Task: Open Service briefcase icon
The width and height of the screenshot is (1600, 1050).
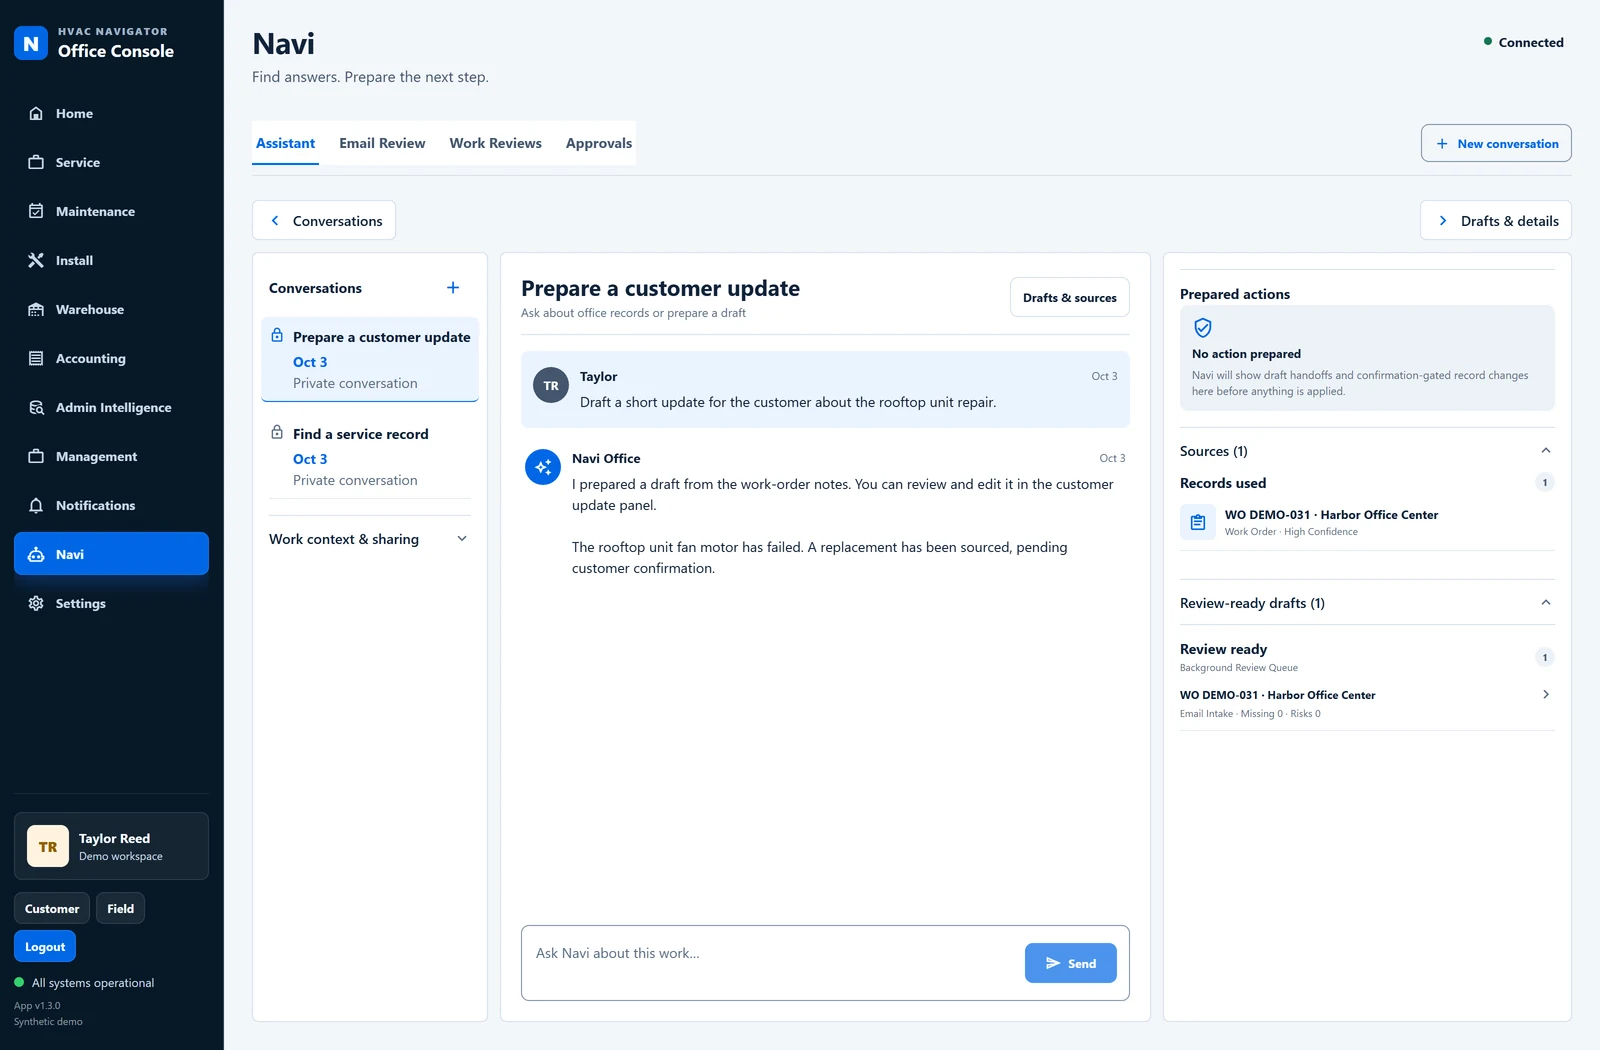Action: pos(36,163)
